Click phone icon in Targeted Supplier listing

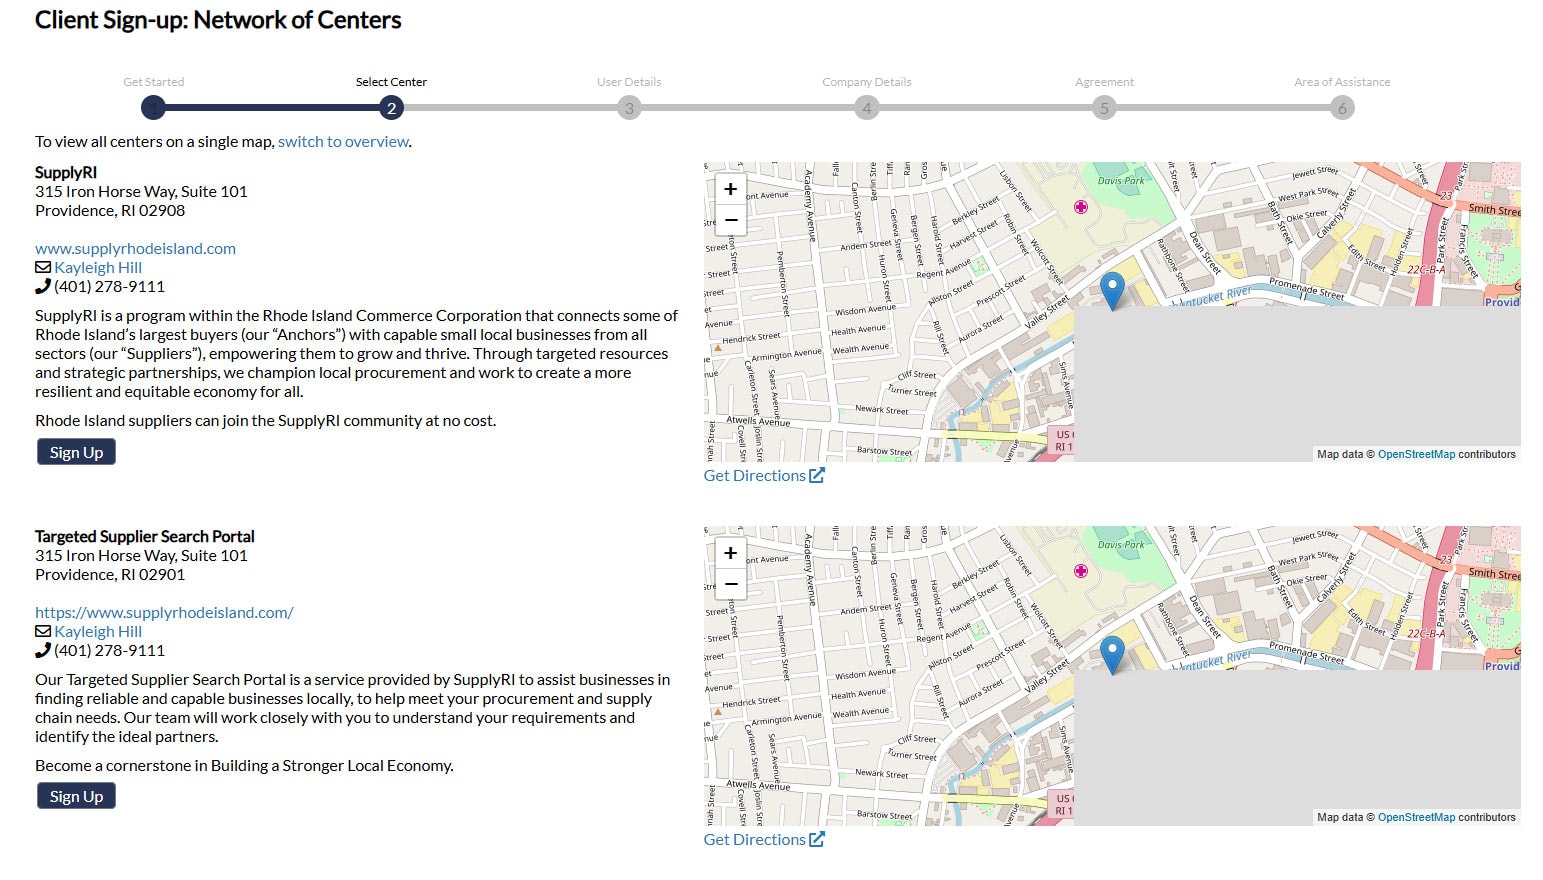pyautogui.click(x=42, y=650)
